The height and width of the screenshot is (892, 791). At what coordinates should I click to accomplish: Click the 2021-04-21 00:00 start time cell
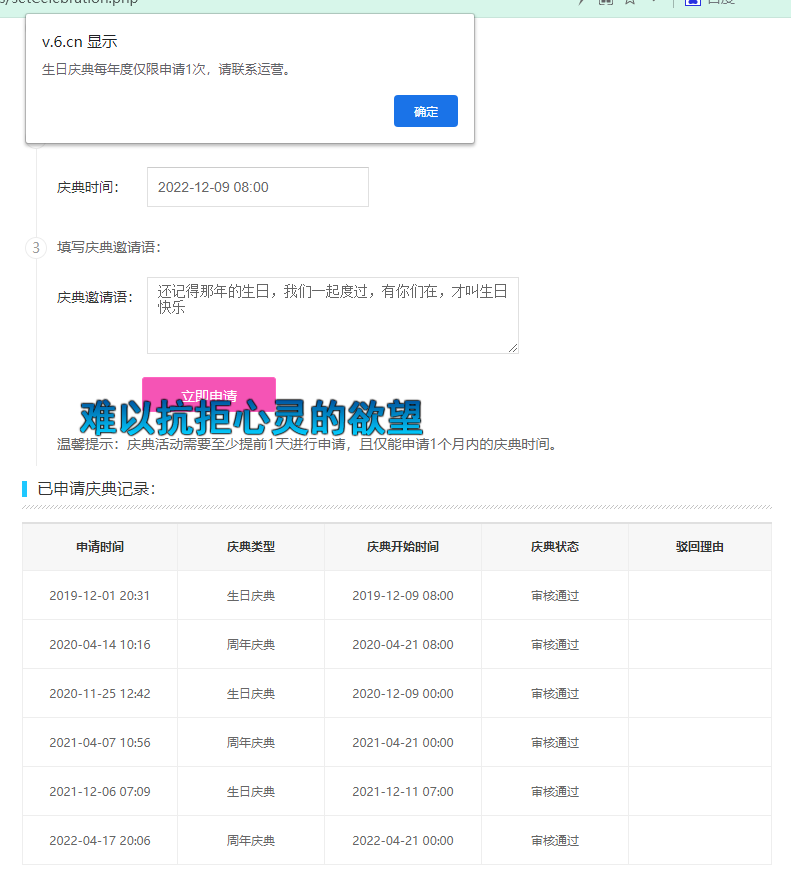(x=403, y=742)
